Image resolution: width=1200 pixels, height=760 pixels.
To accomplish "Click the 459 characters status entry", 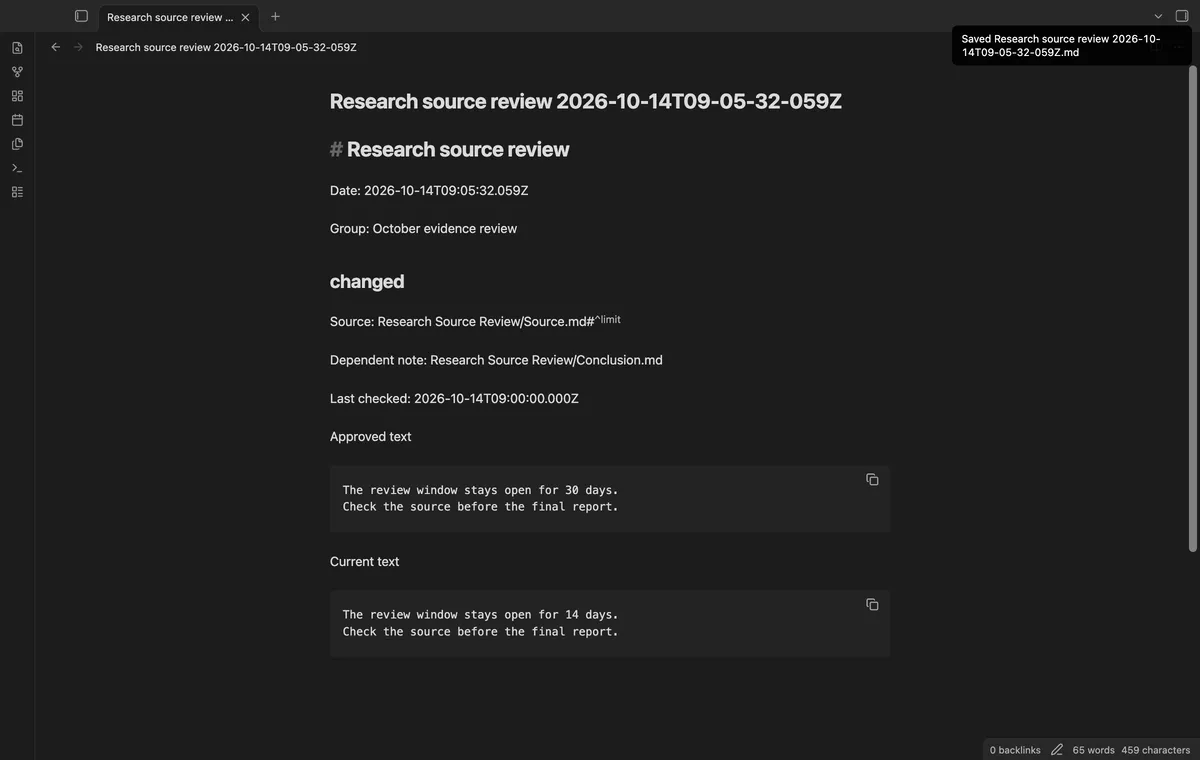I will tap(1156, 750).
